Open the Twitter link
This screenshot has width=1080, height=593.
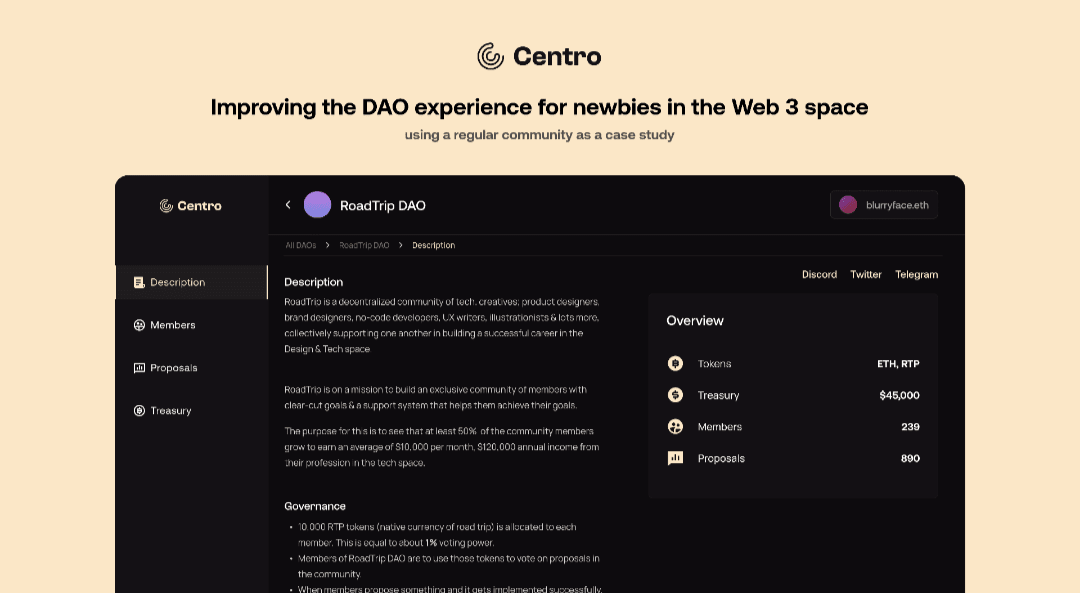pyautogui.click(x=866, y=274)
